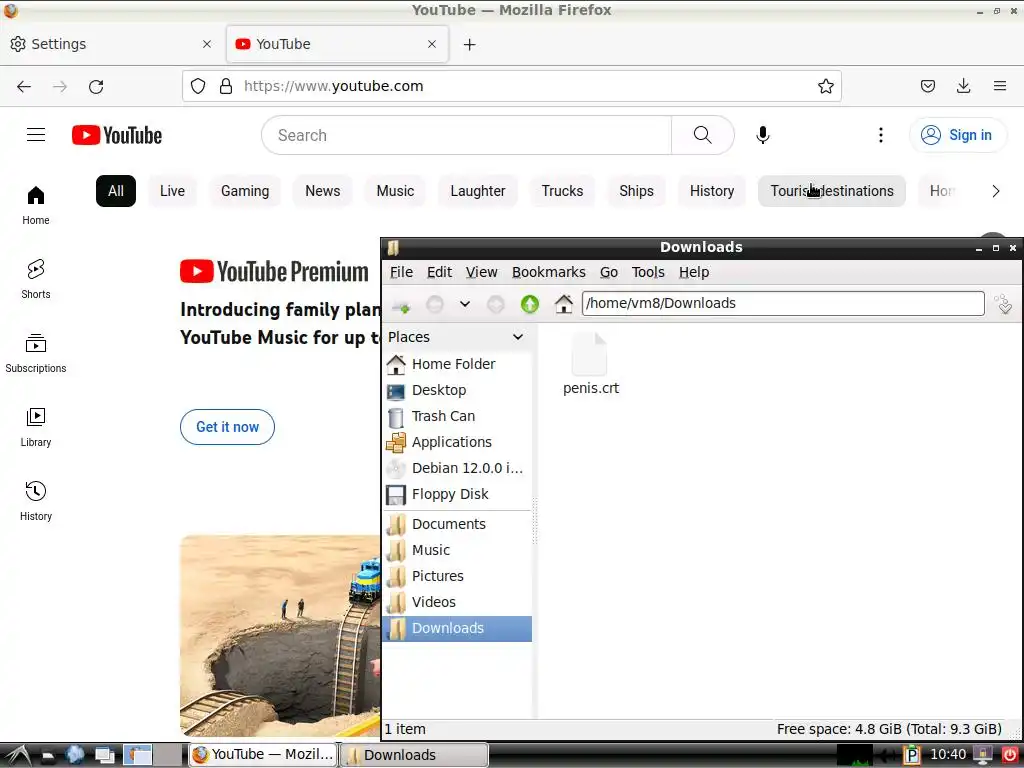Bookmark this page with the star icon
Screen dimensions: 1024x768
tap(825, 86)
